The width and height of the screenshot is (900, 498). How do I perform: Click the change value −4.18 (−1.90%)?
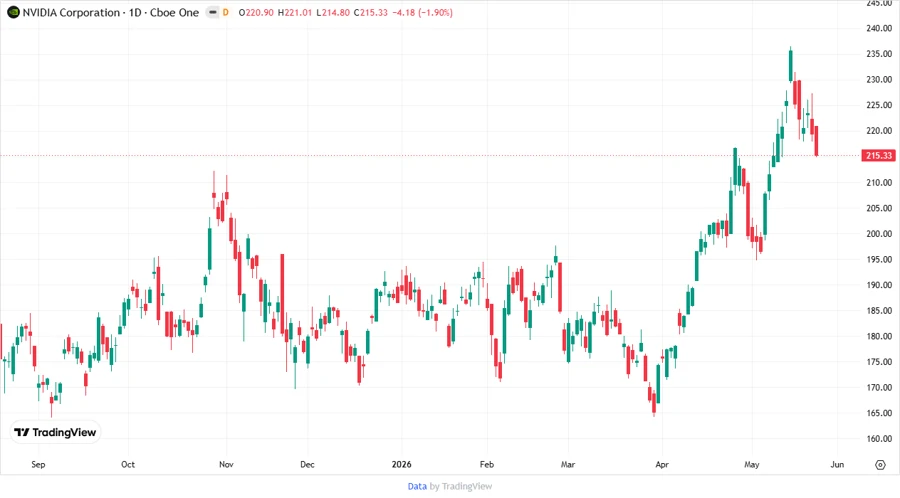(x=422, y=12)
